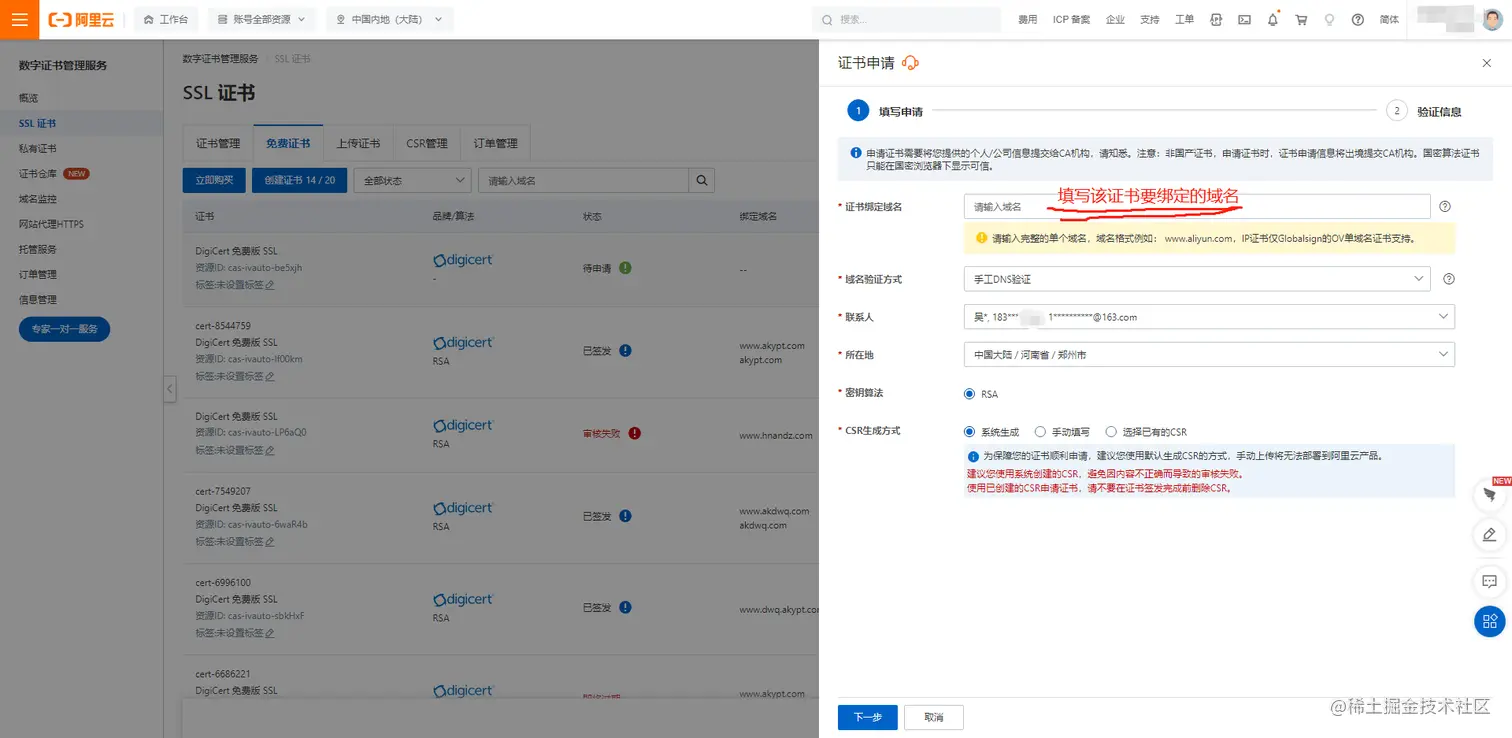This screenshot has height=738, width=1512.
Task: Click the 专家一对一服务 button
Action: pyautogui.click(x=64, y=328)
